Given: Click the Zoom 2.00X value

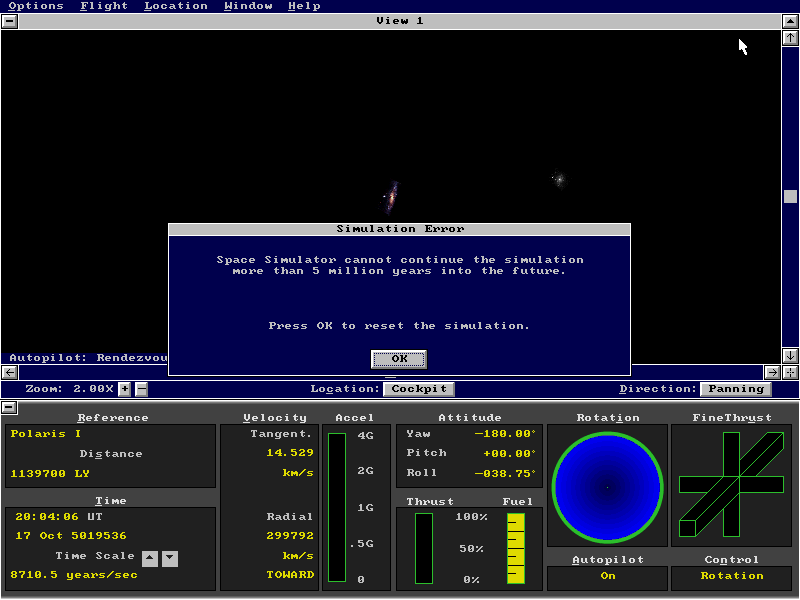Looking at the screenshot, I should [x=93, y=389].
